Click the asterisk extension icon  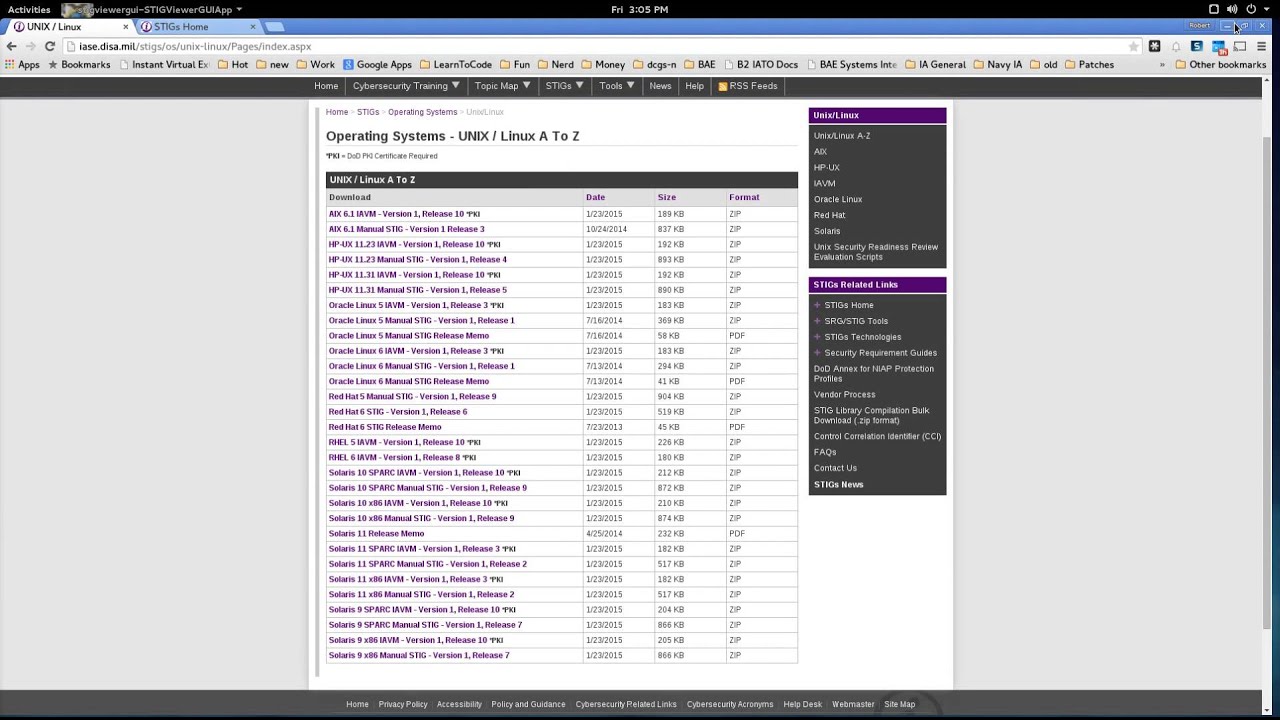1154,46
